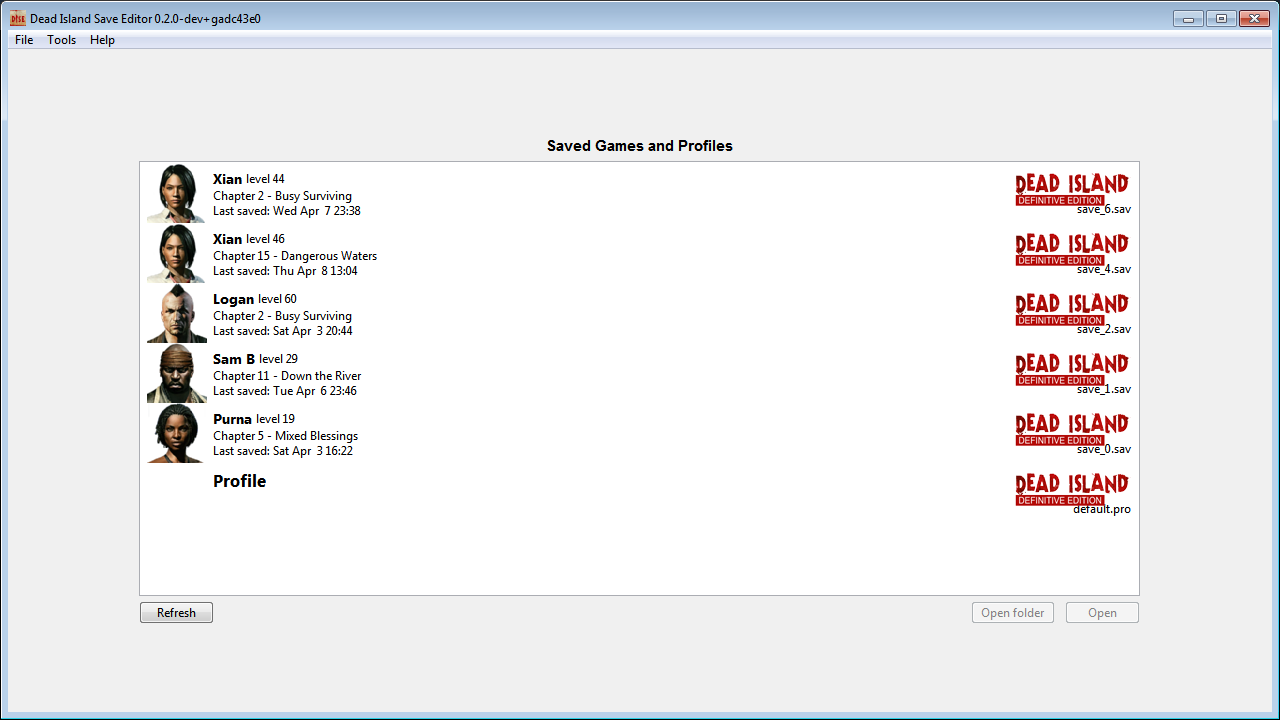This screenshot has width=1280, height=720.
Task: Click Dead Island logo above save_1.sav
Action: [x=1072, y=368]
